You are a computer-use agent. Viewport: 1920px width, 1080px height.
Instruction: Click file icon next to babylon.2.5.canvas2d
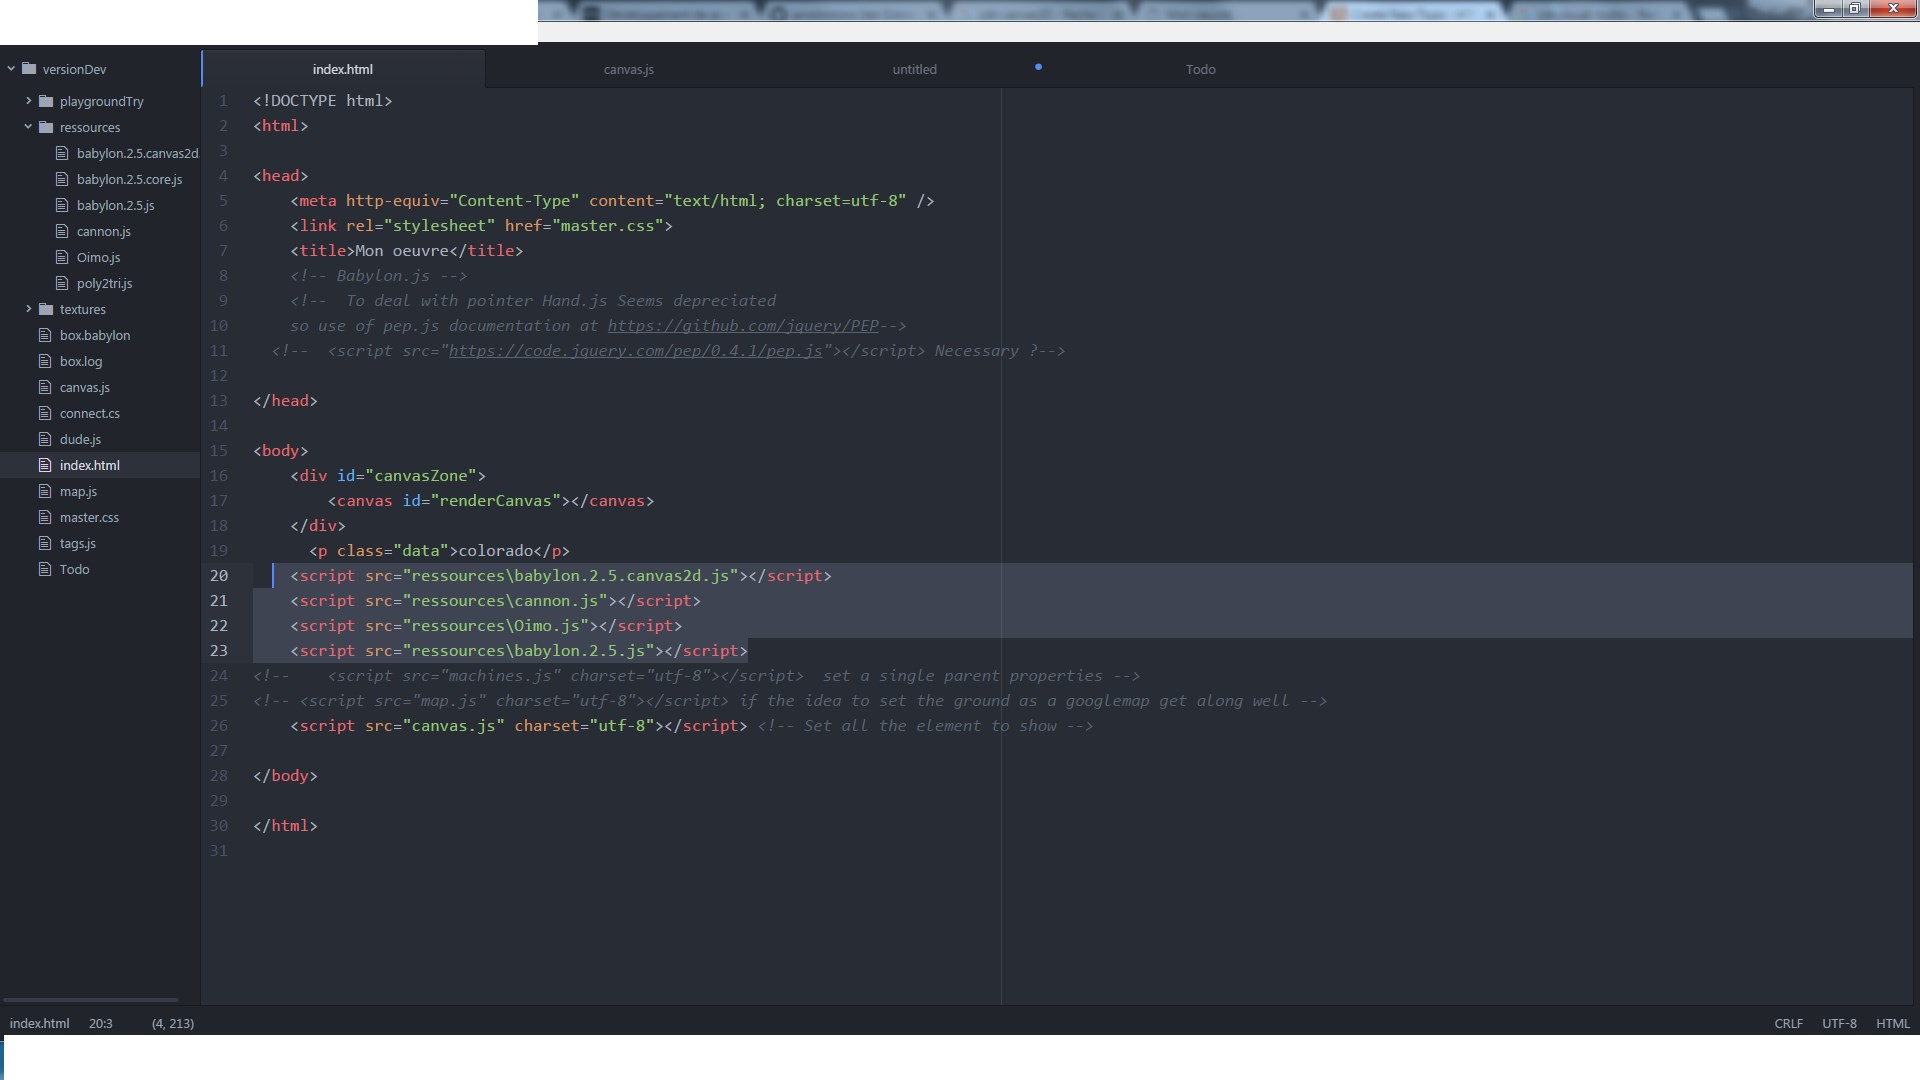tap(62, 153)
